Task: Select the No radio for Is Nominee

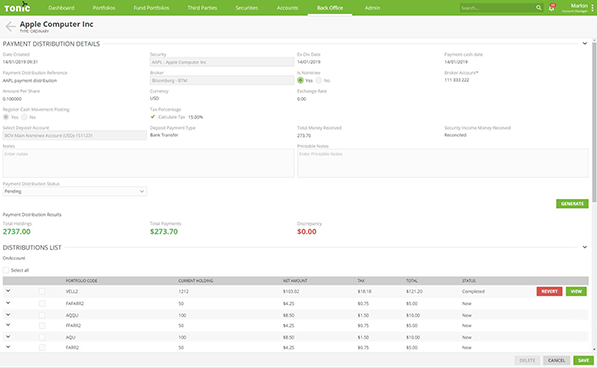Action: coord(319,80)
